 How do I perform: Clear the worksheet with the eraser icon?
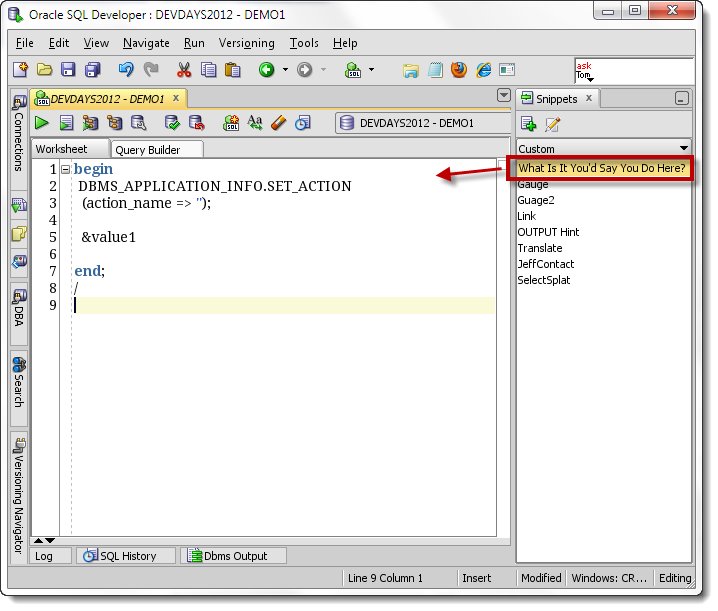[x=278, y=123]
